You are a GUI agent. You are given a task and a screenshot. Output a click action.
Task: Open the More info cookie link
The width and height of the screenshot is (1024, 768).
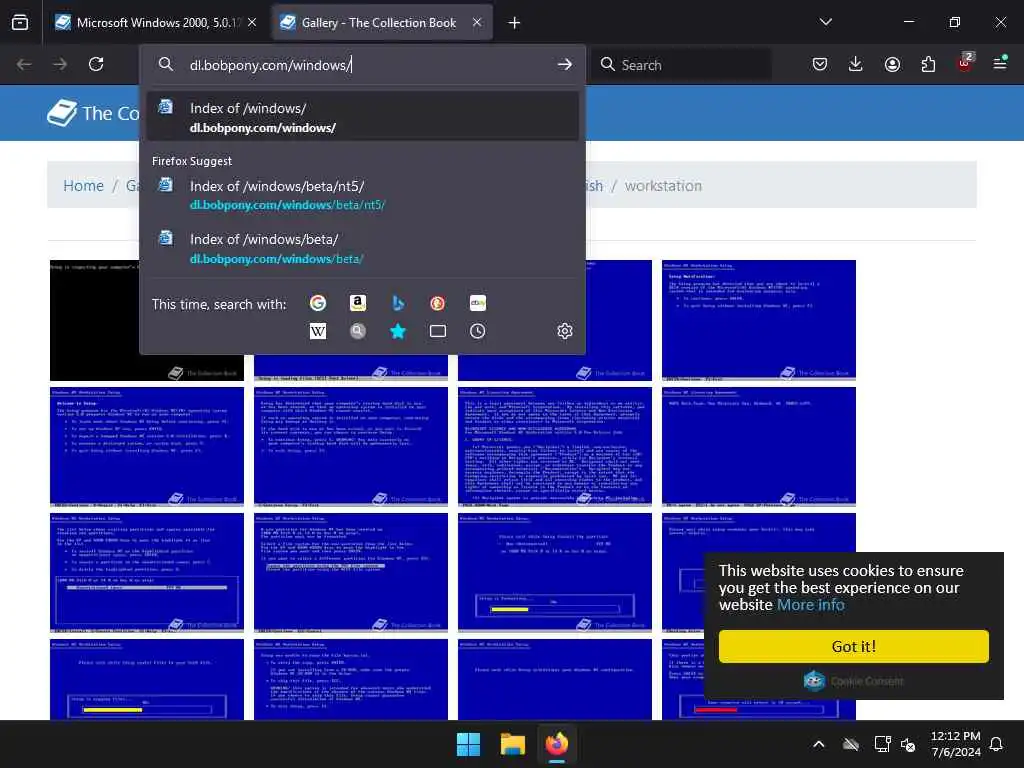[x=810, y=605]
